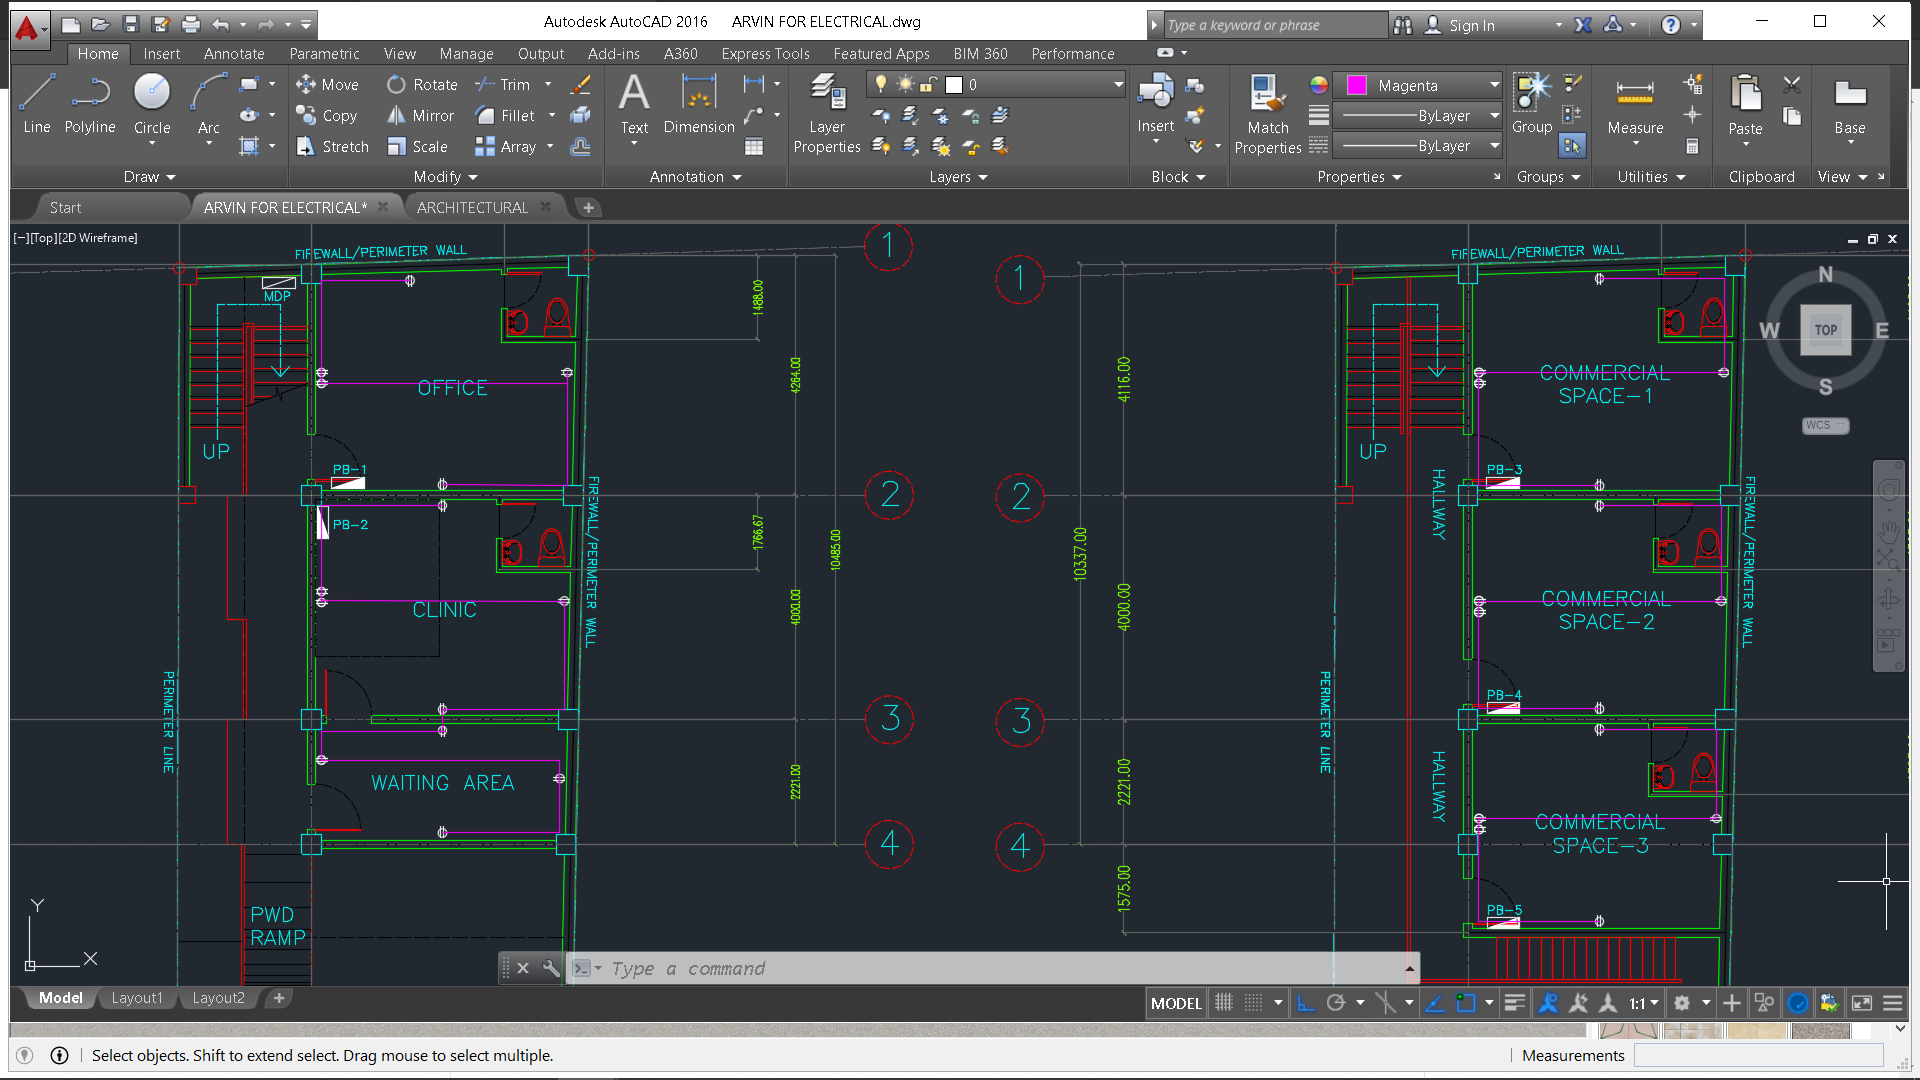Toggle drawing grid display in status bar
Screen dimensions: 1920x1080
point(1224,1003)
